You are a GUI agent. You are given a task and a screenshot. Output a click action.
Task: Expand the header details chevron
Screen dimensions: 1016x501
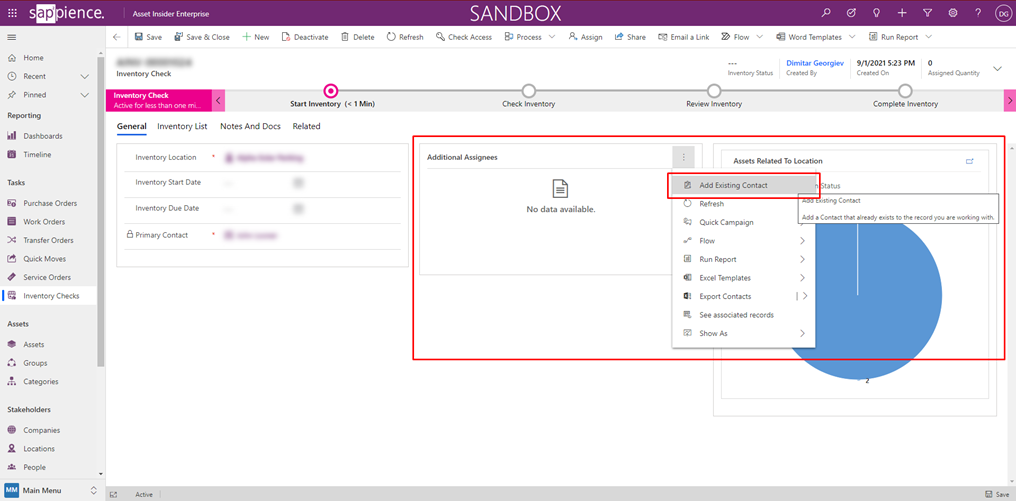click(x=997, y=68)
